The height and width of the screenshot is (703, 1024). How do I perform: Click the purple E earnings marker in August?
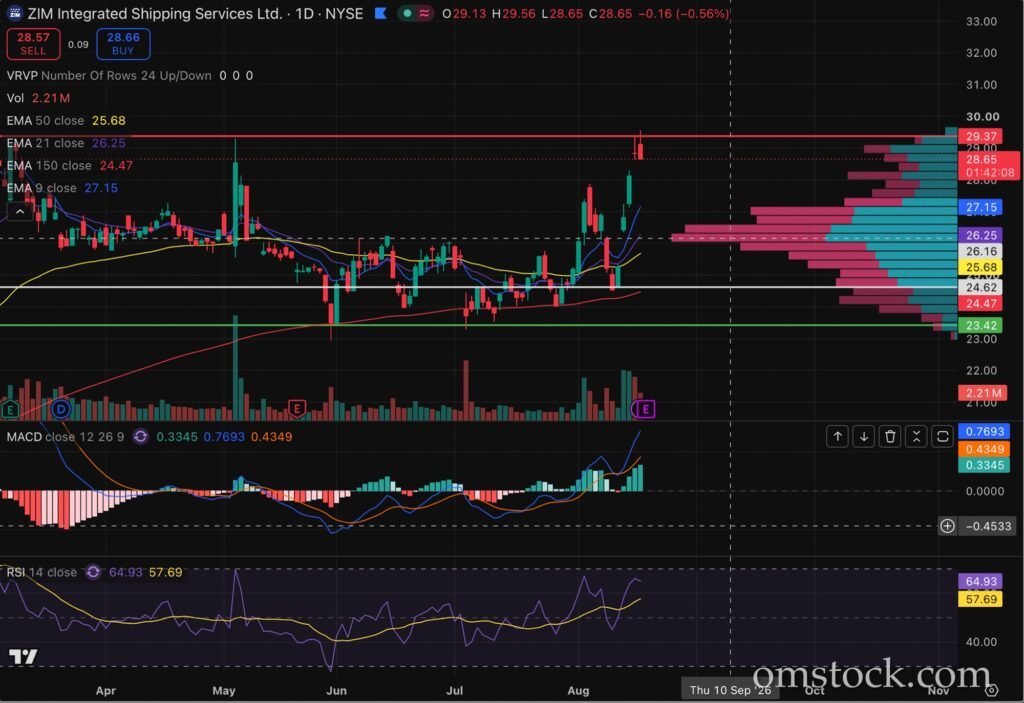coord(645,409)
